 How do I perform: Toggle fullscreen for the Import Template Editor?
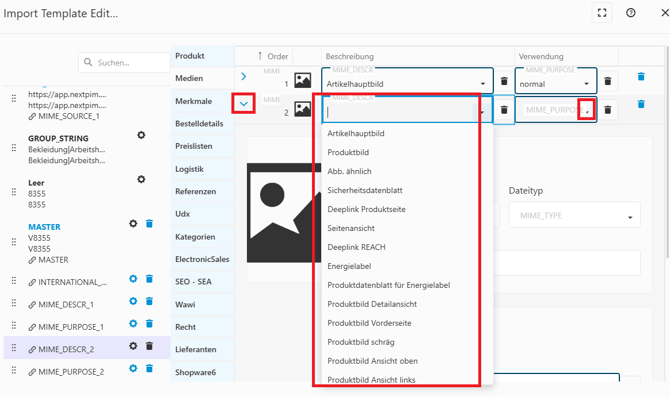pos(602,13)
